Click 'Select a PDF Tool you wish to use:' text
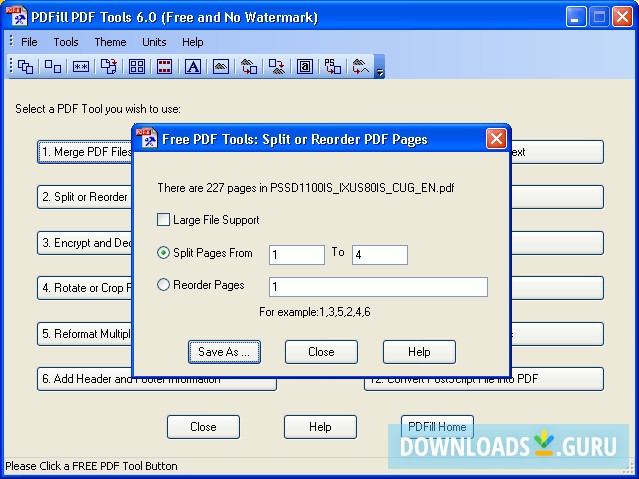 pyautogui.click(x=98, y=109)
